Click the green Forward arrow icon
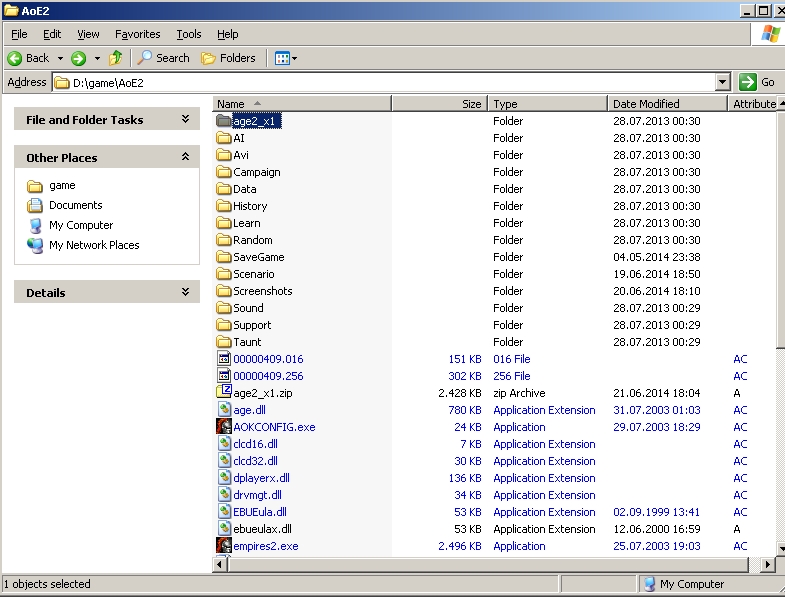The height and width of the screenshot is (597, 785). (x=78, y=59)
